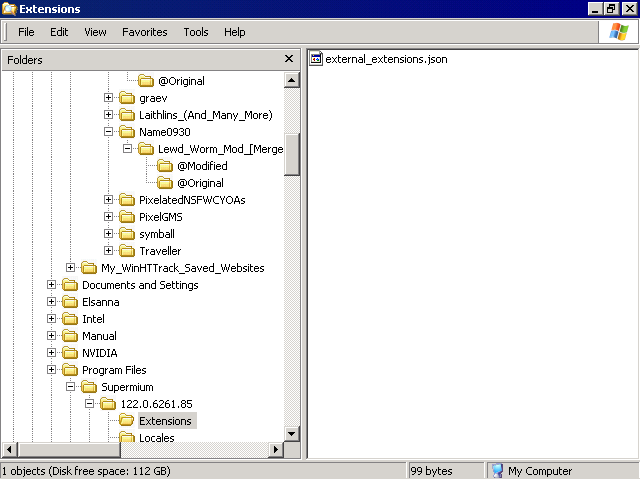Expand the Manual folder

[x=51, y=336]
